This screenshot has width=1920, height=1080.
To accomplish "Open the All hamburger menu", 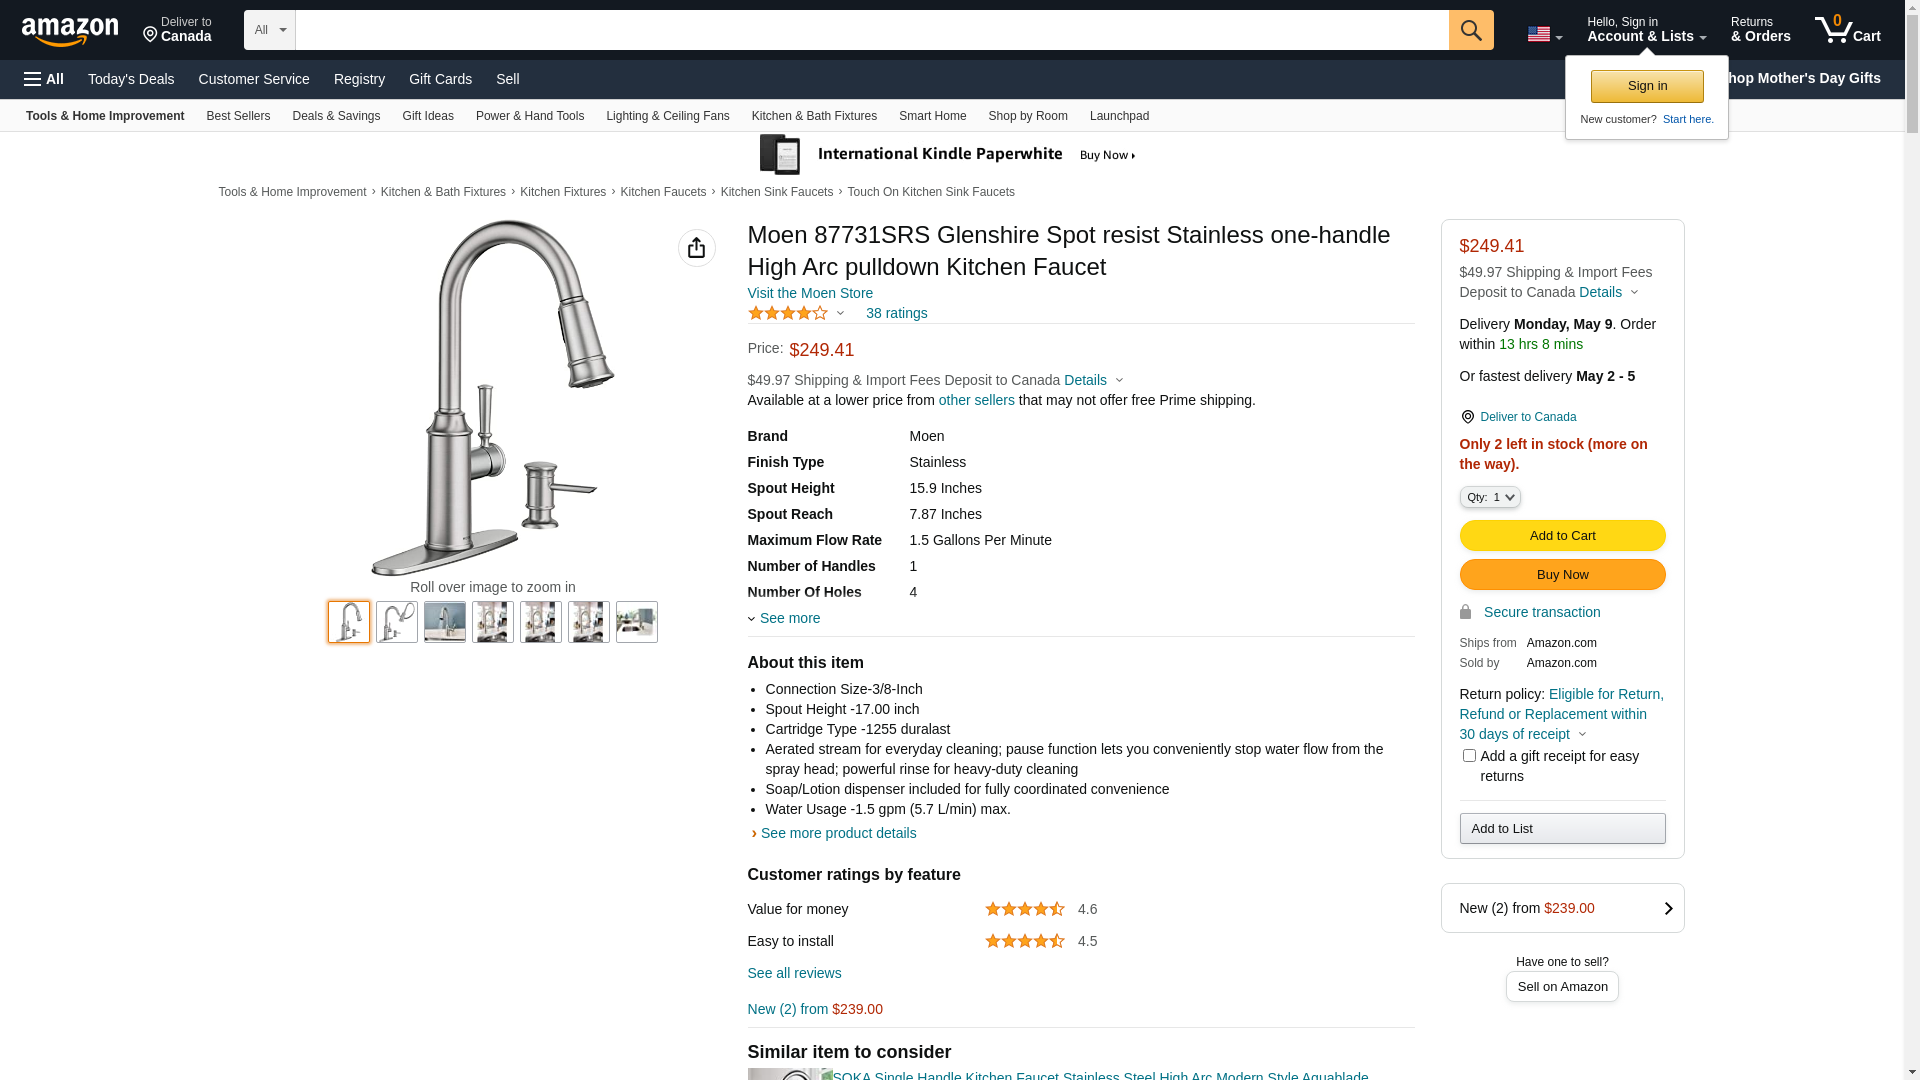I will point(44,79).
